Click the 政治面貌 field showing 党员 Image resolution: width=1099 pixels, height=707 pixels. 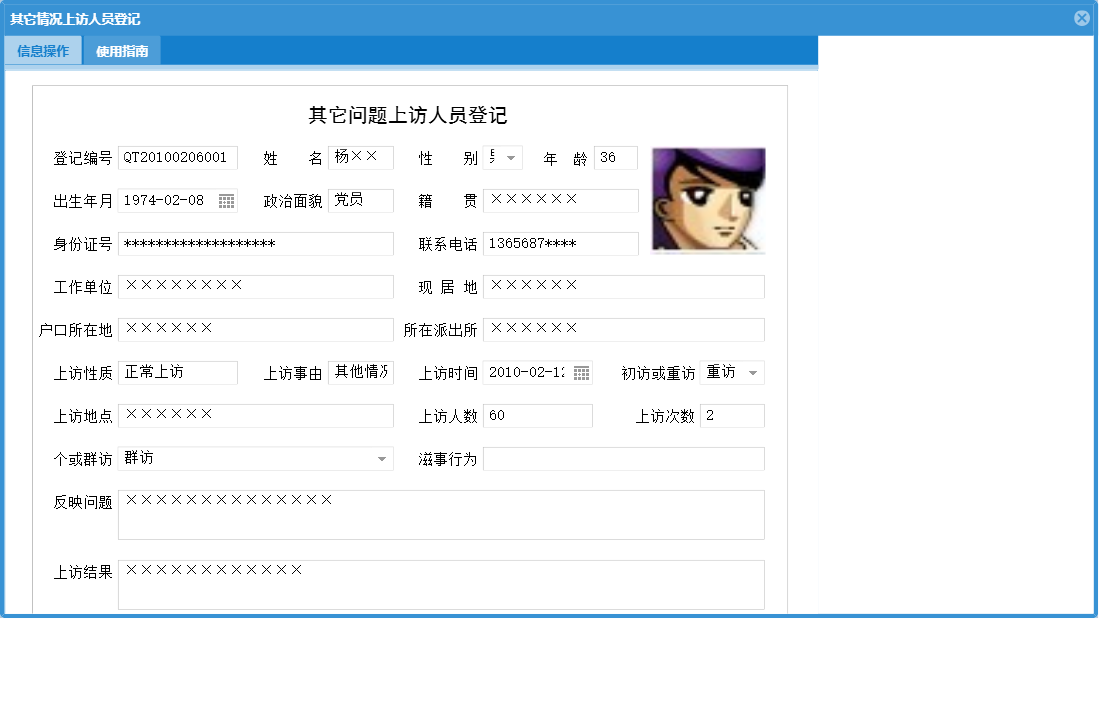coord(360,200)
